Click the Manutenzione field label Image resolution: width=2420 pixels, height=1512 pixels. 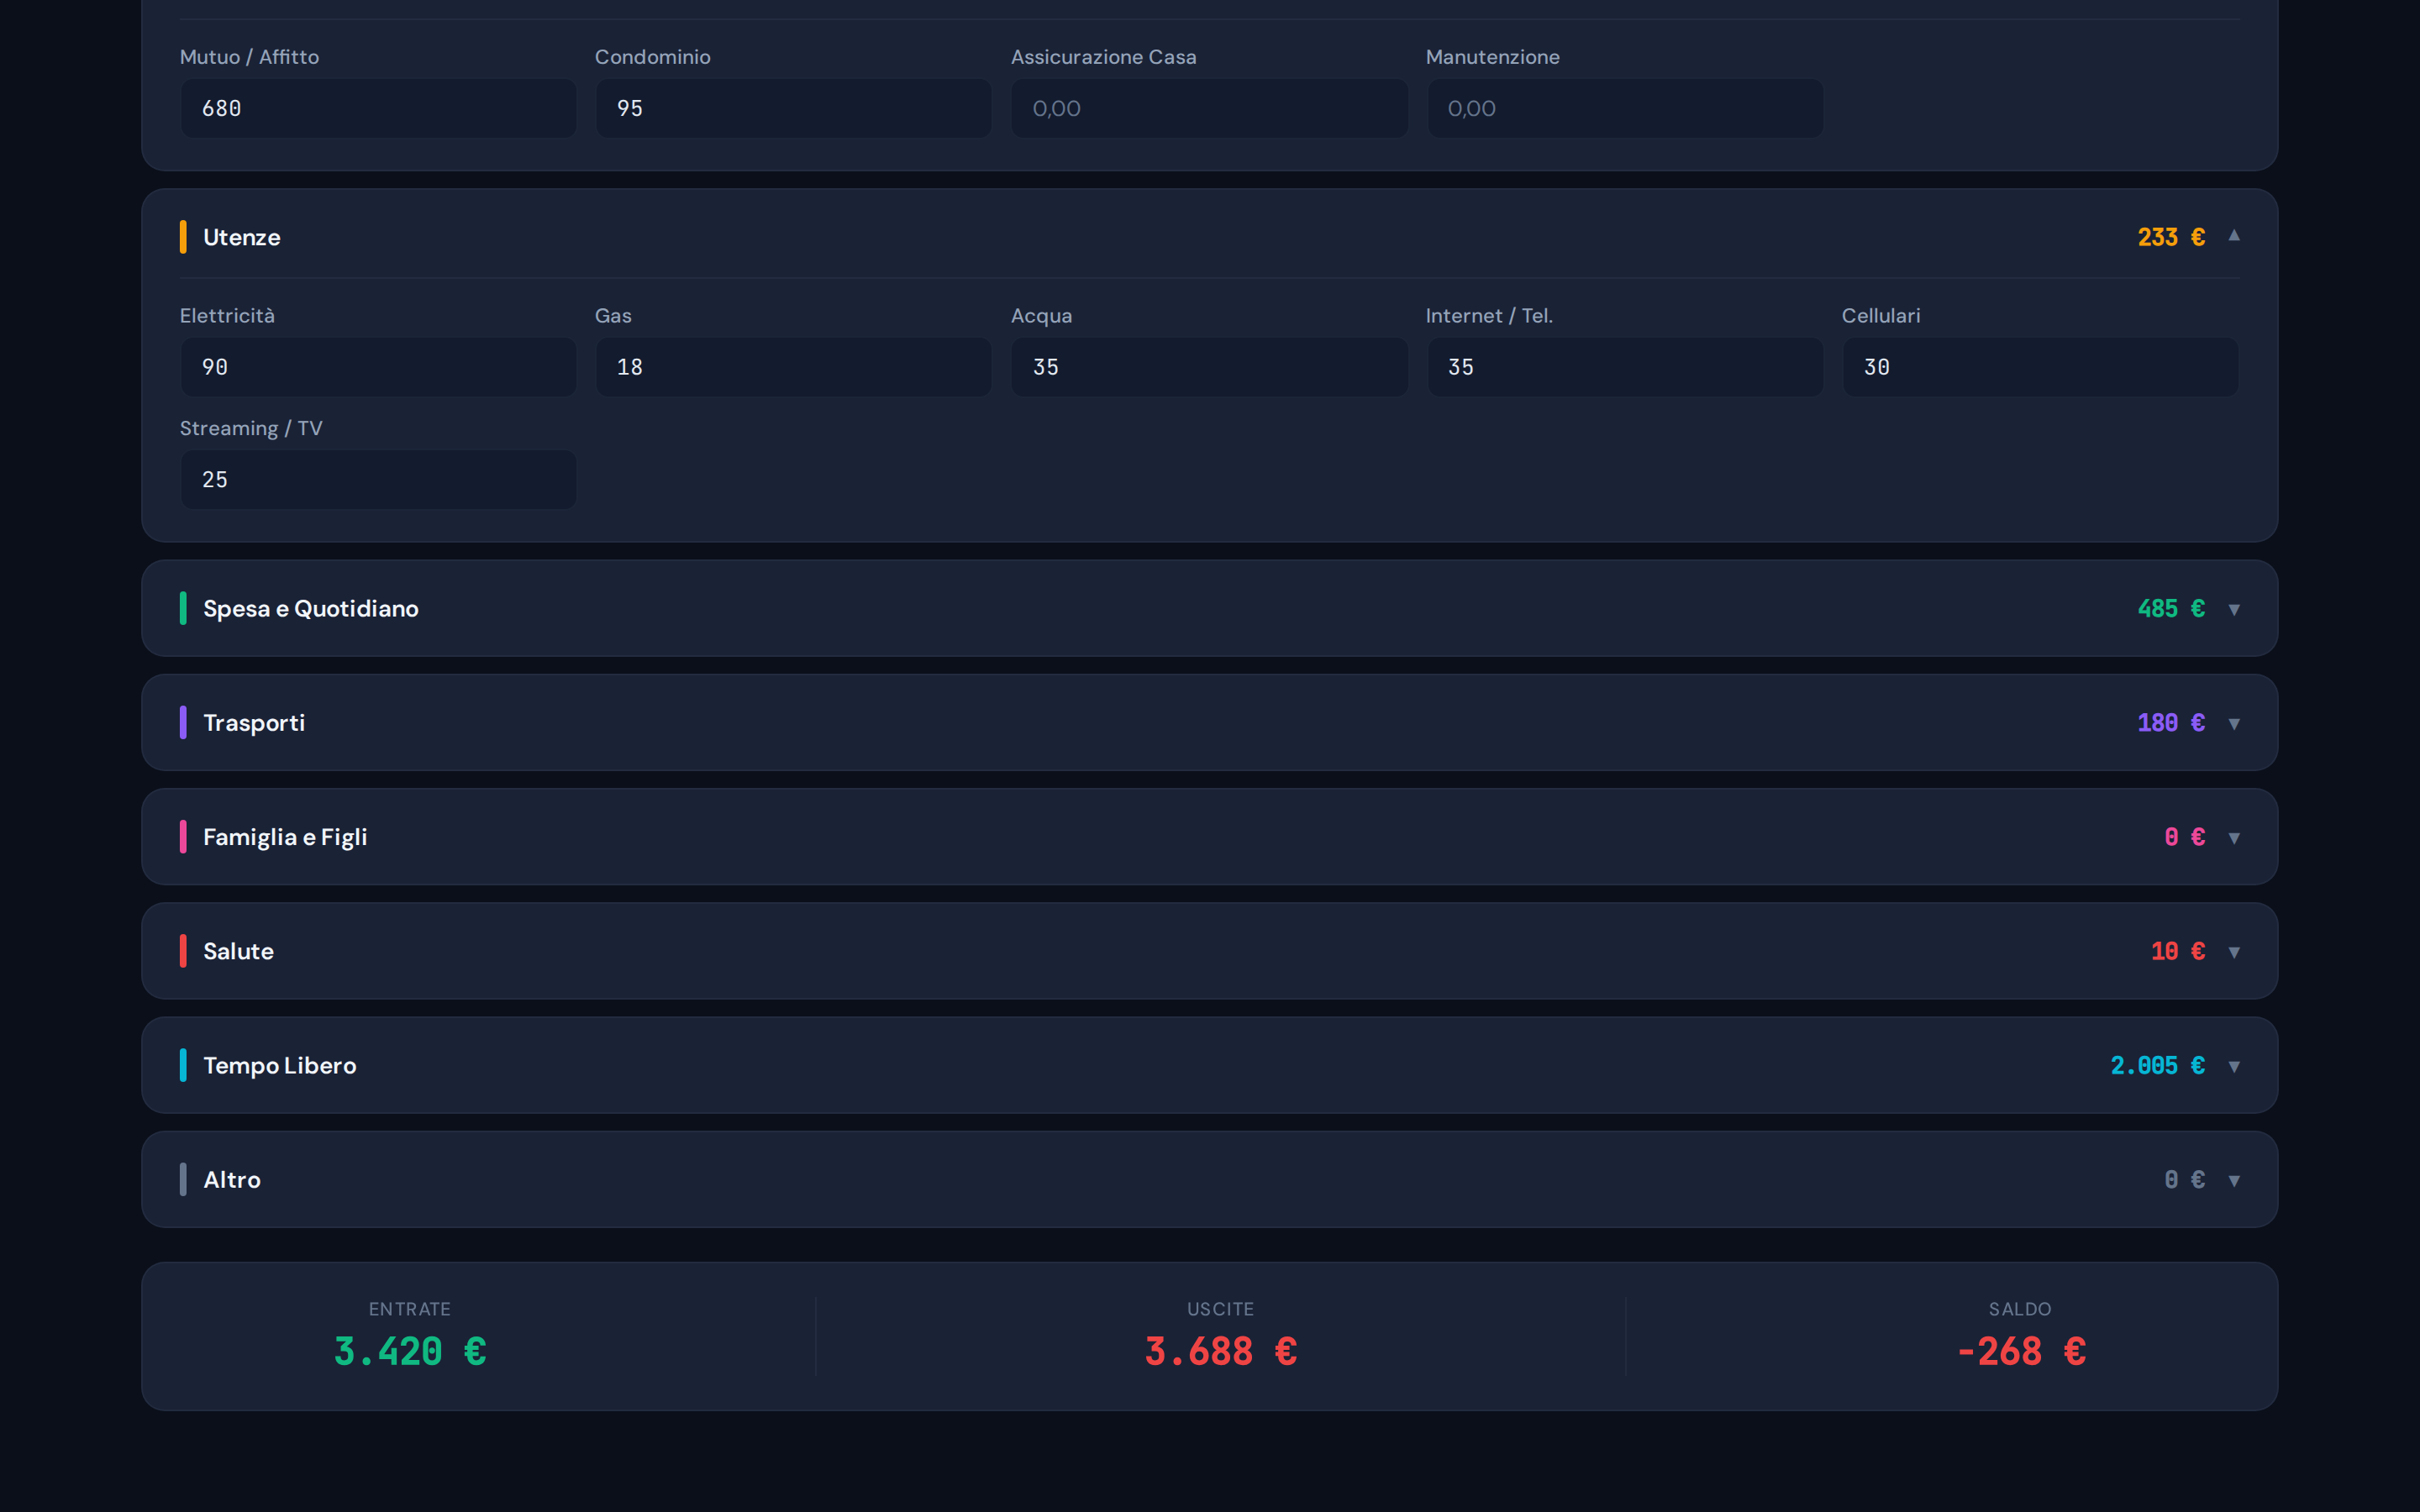(1493, 57)
